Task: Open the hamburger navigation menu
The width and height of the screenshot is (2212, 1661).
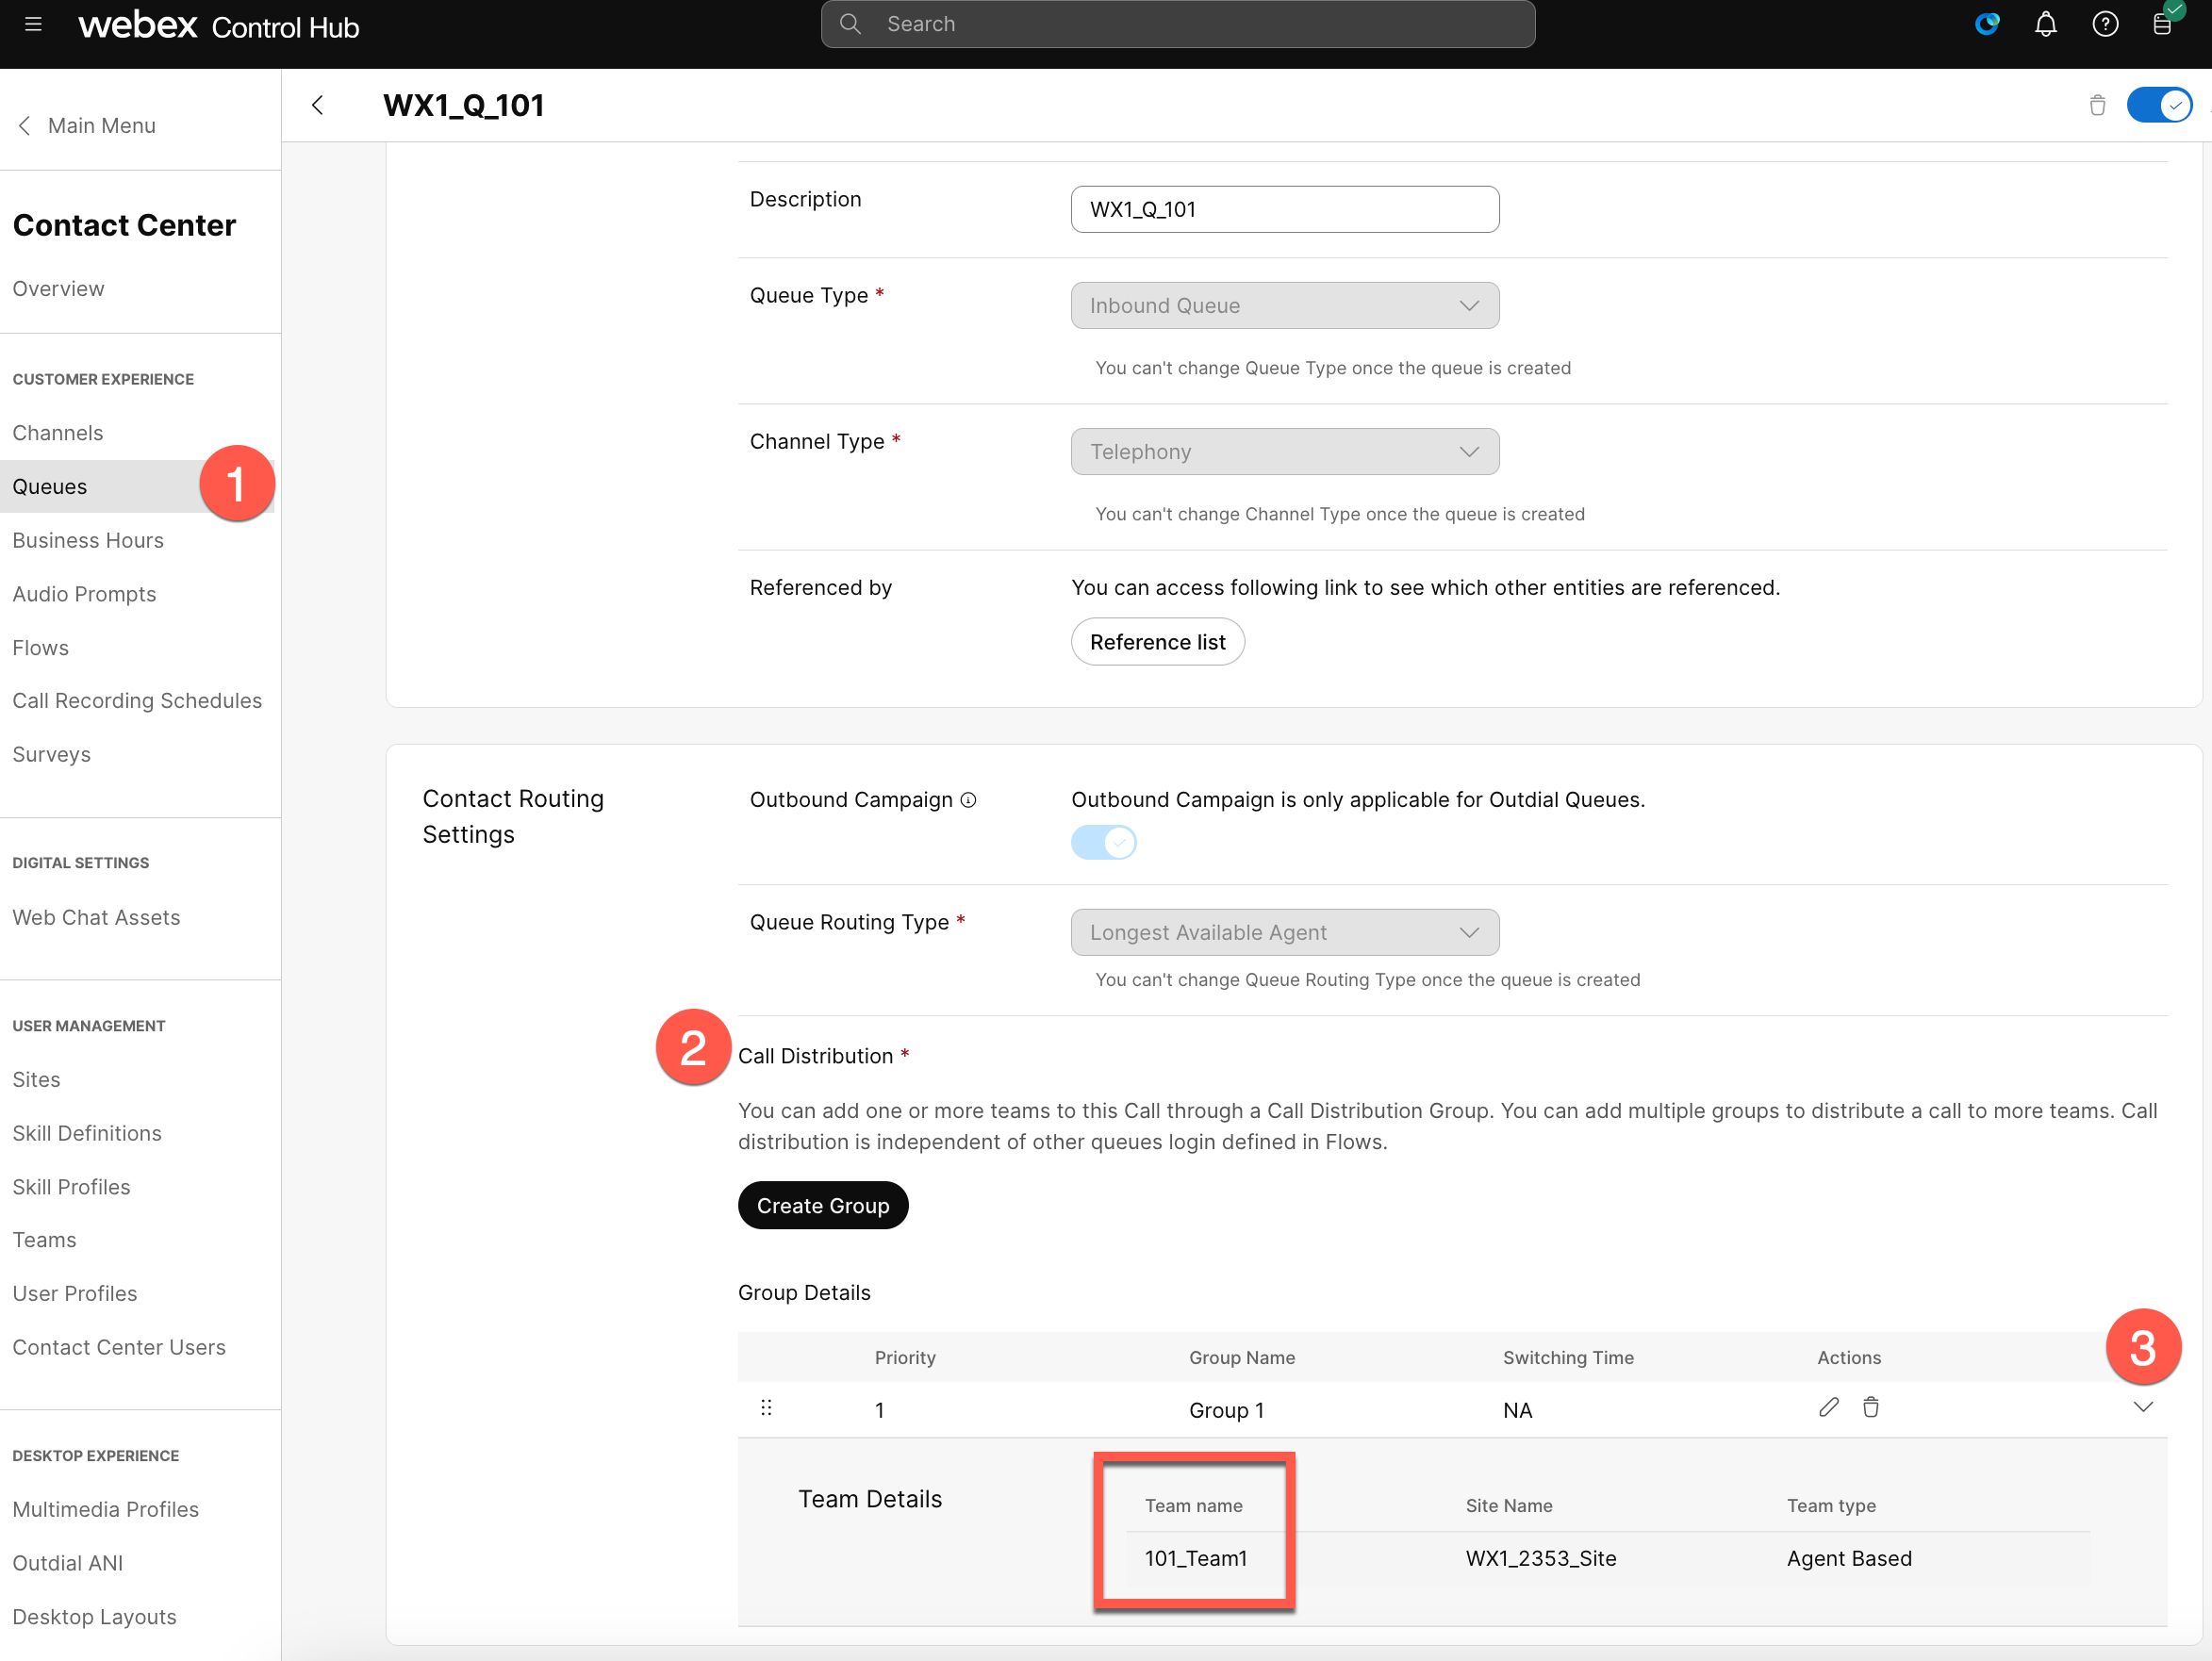Action: tap(33, 24)
